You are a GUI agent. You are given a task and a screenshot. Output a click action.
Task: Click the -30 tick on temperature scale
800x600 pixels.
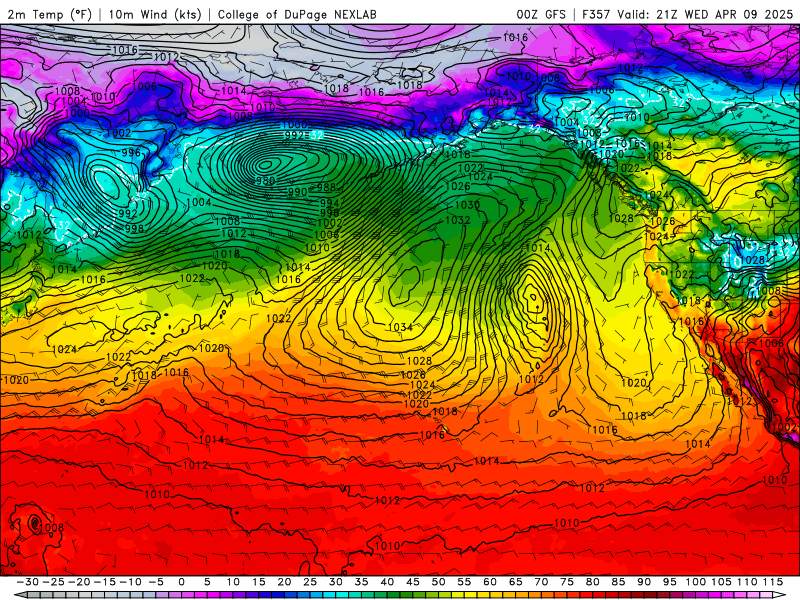pyautogui.click(x=28, y=582)
